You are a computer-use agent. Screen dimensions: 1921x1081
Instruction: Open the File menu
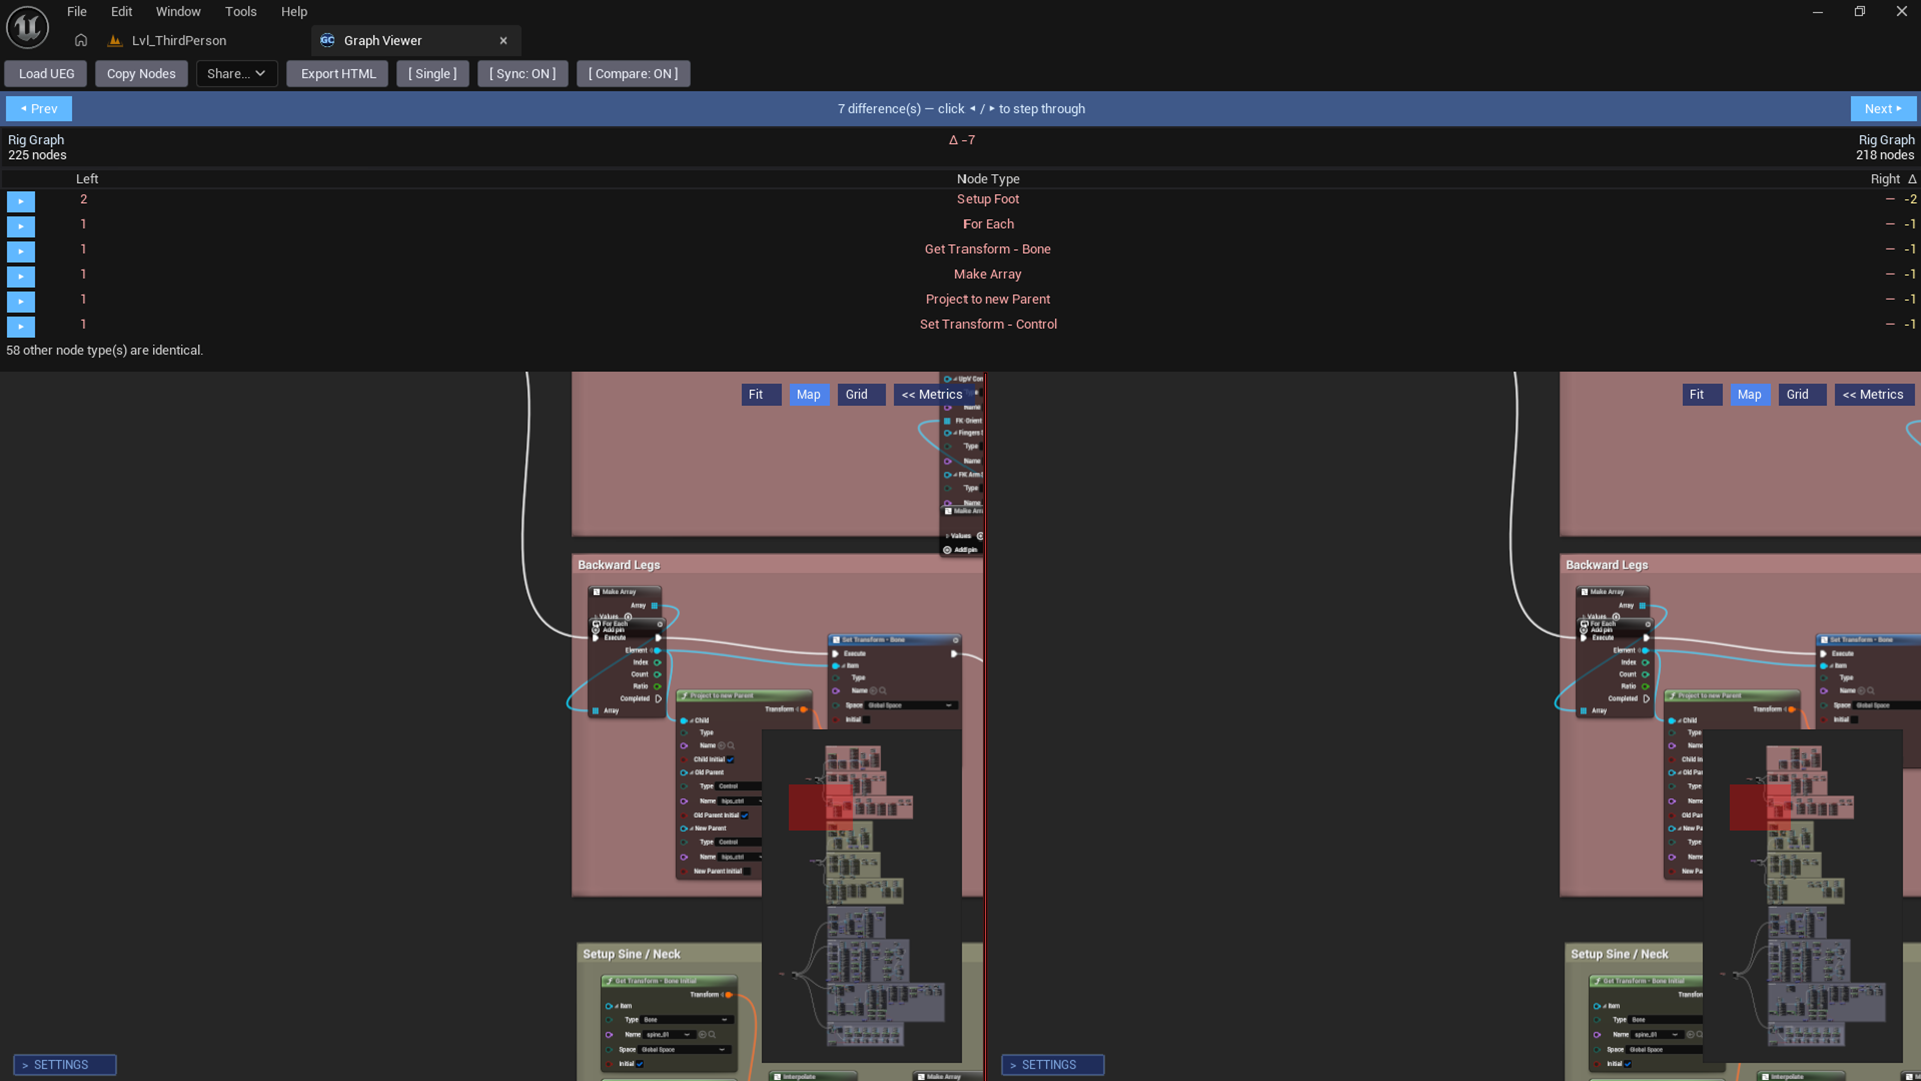coord(76,12)
